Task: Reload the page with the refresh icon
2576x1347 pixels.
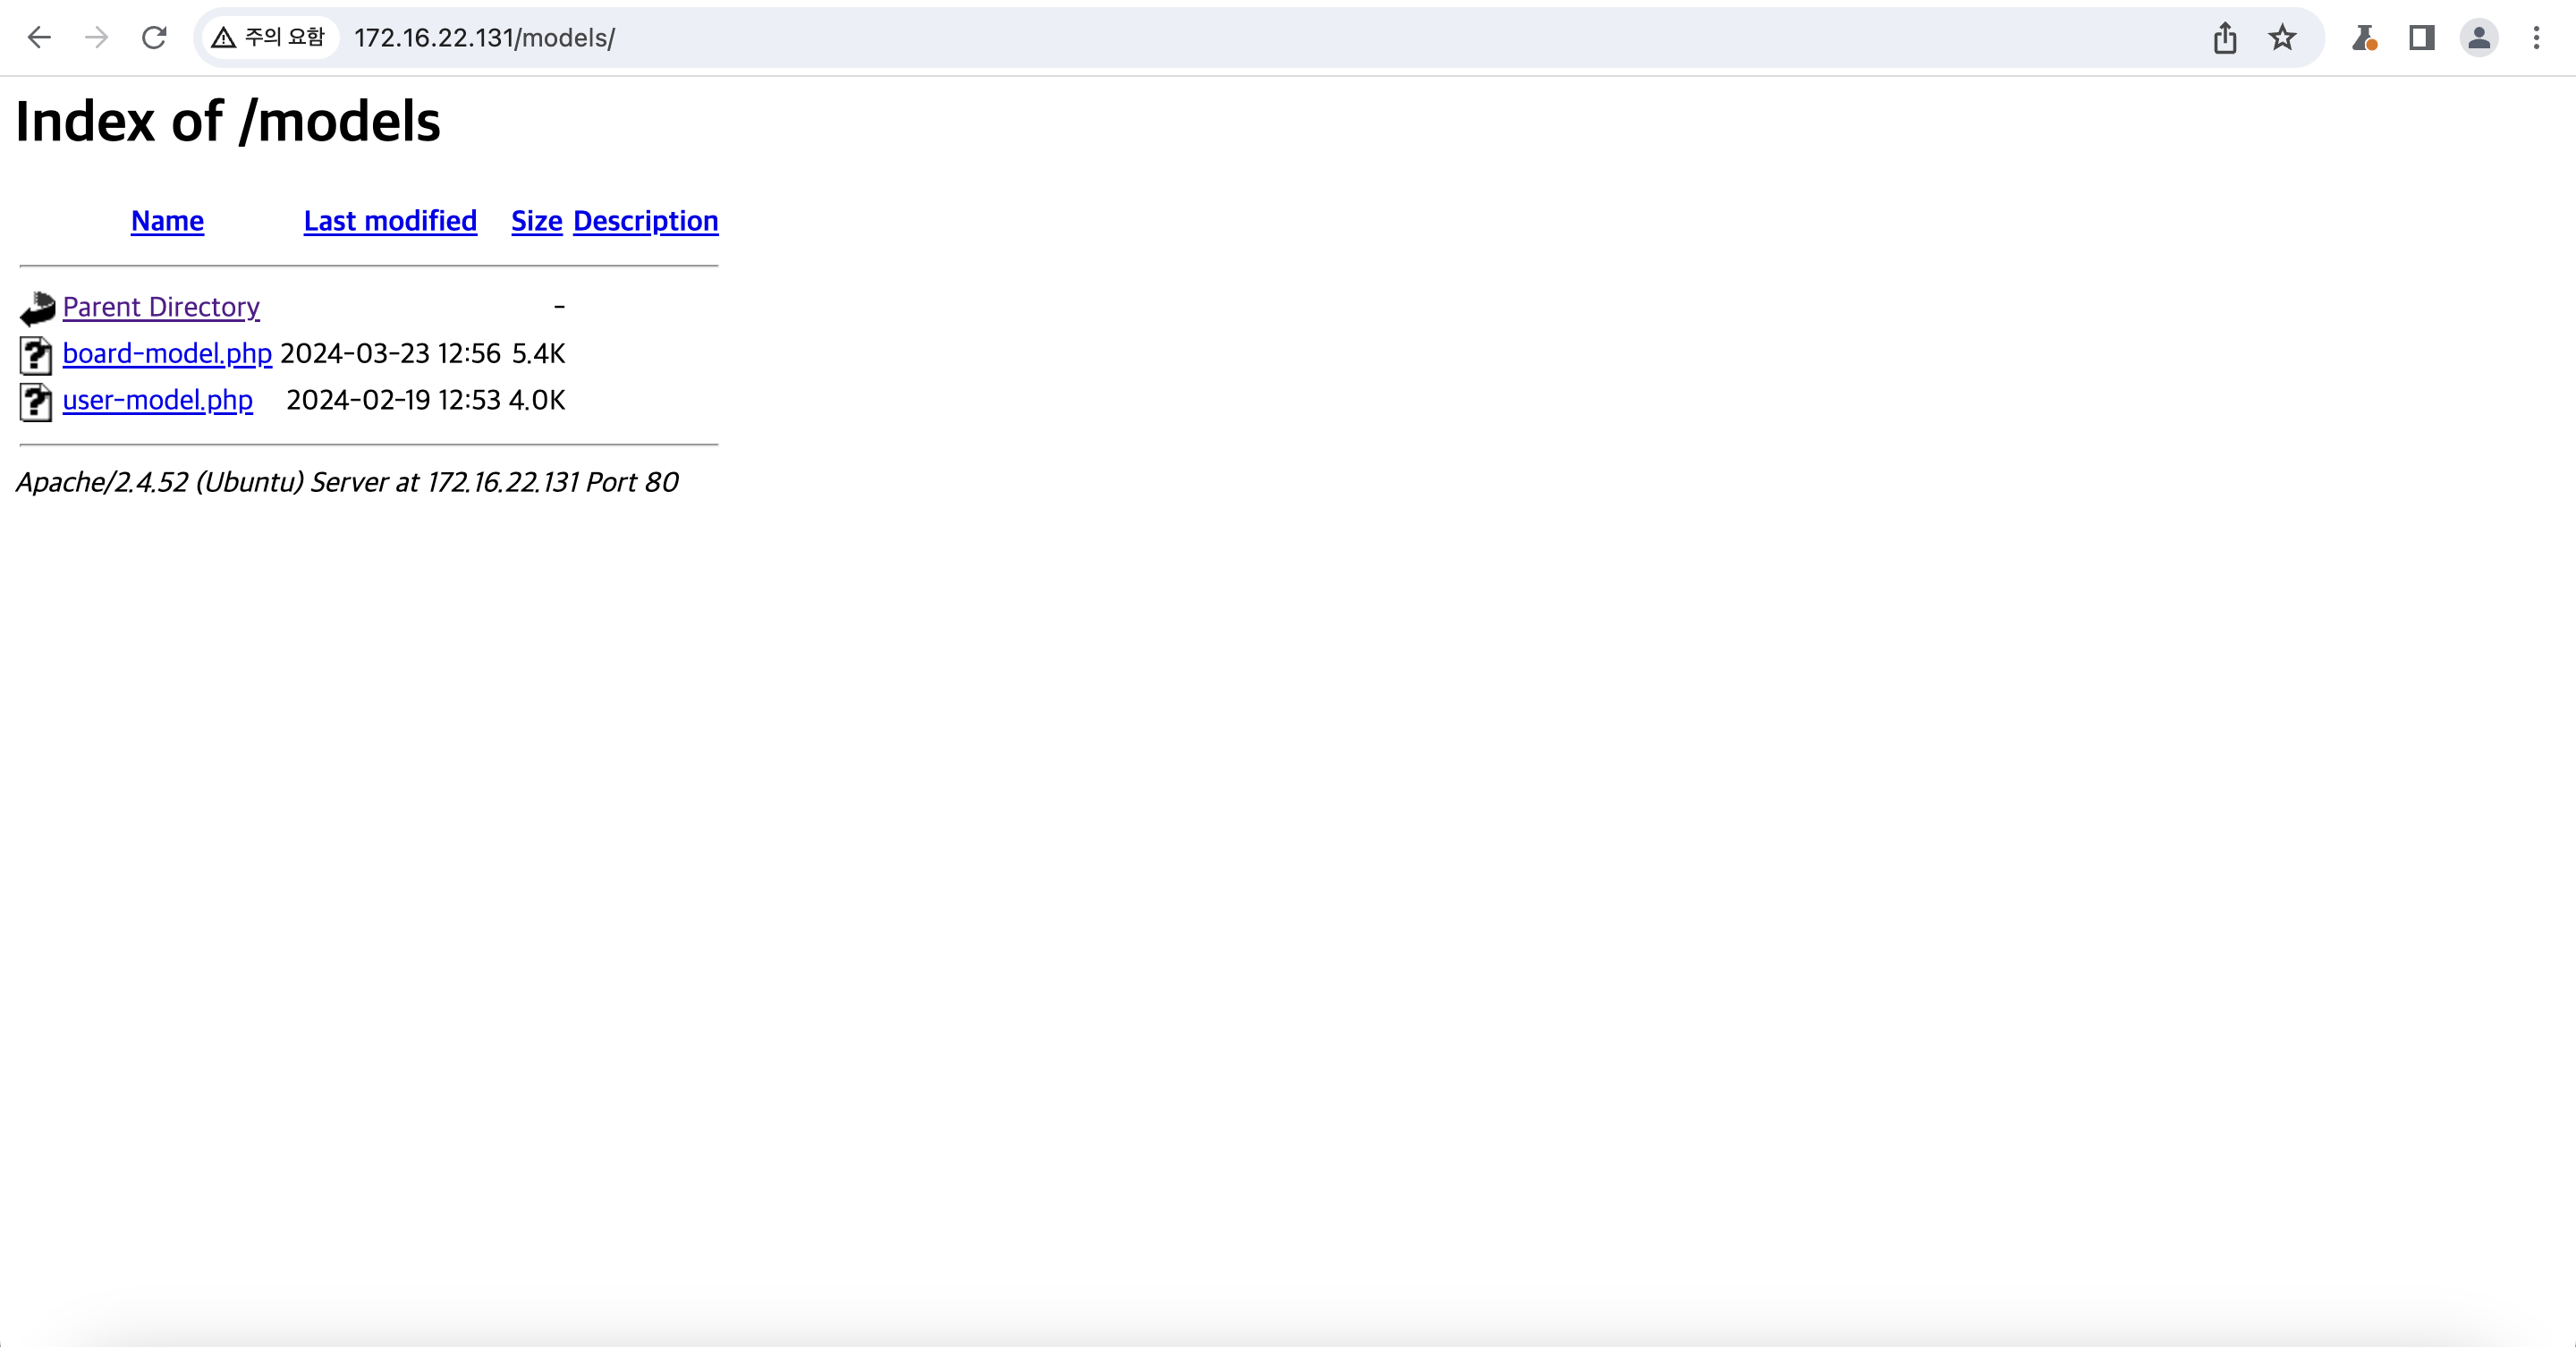Action: pos(154,38)
